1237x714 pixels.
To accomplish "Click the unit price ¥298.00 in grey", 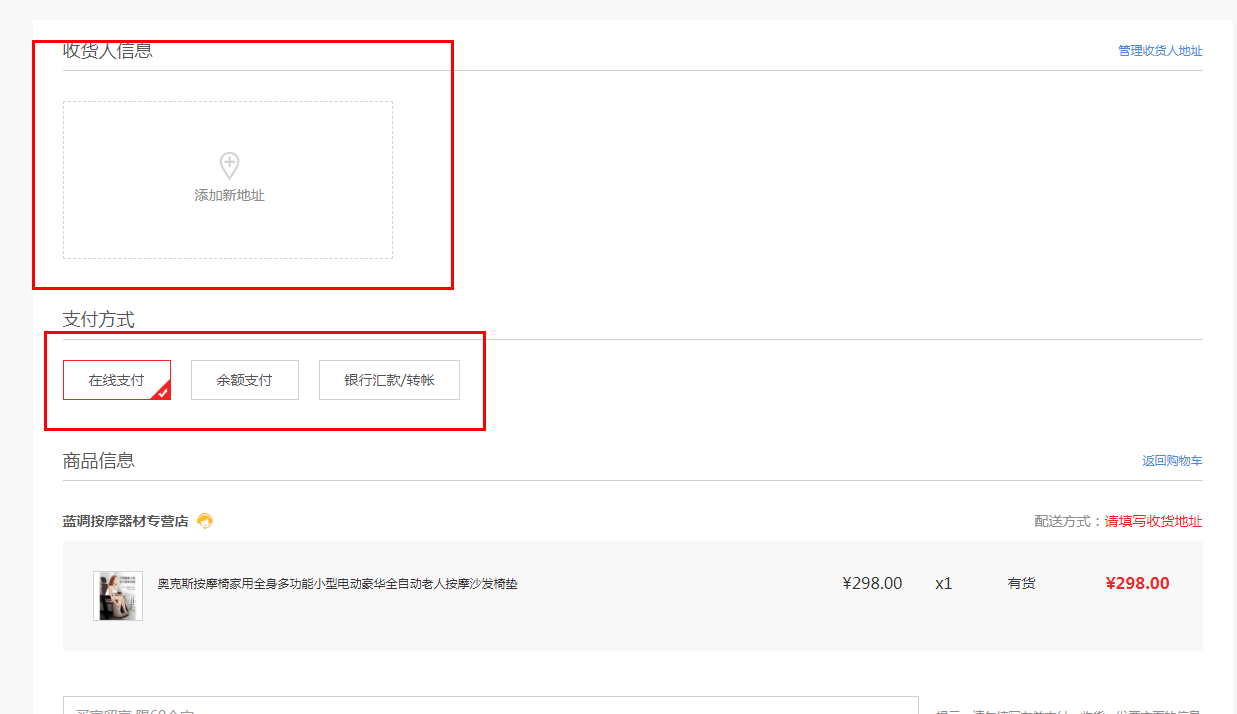I will [x=872, y=583].
